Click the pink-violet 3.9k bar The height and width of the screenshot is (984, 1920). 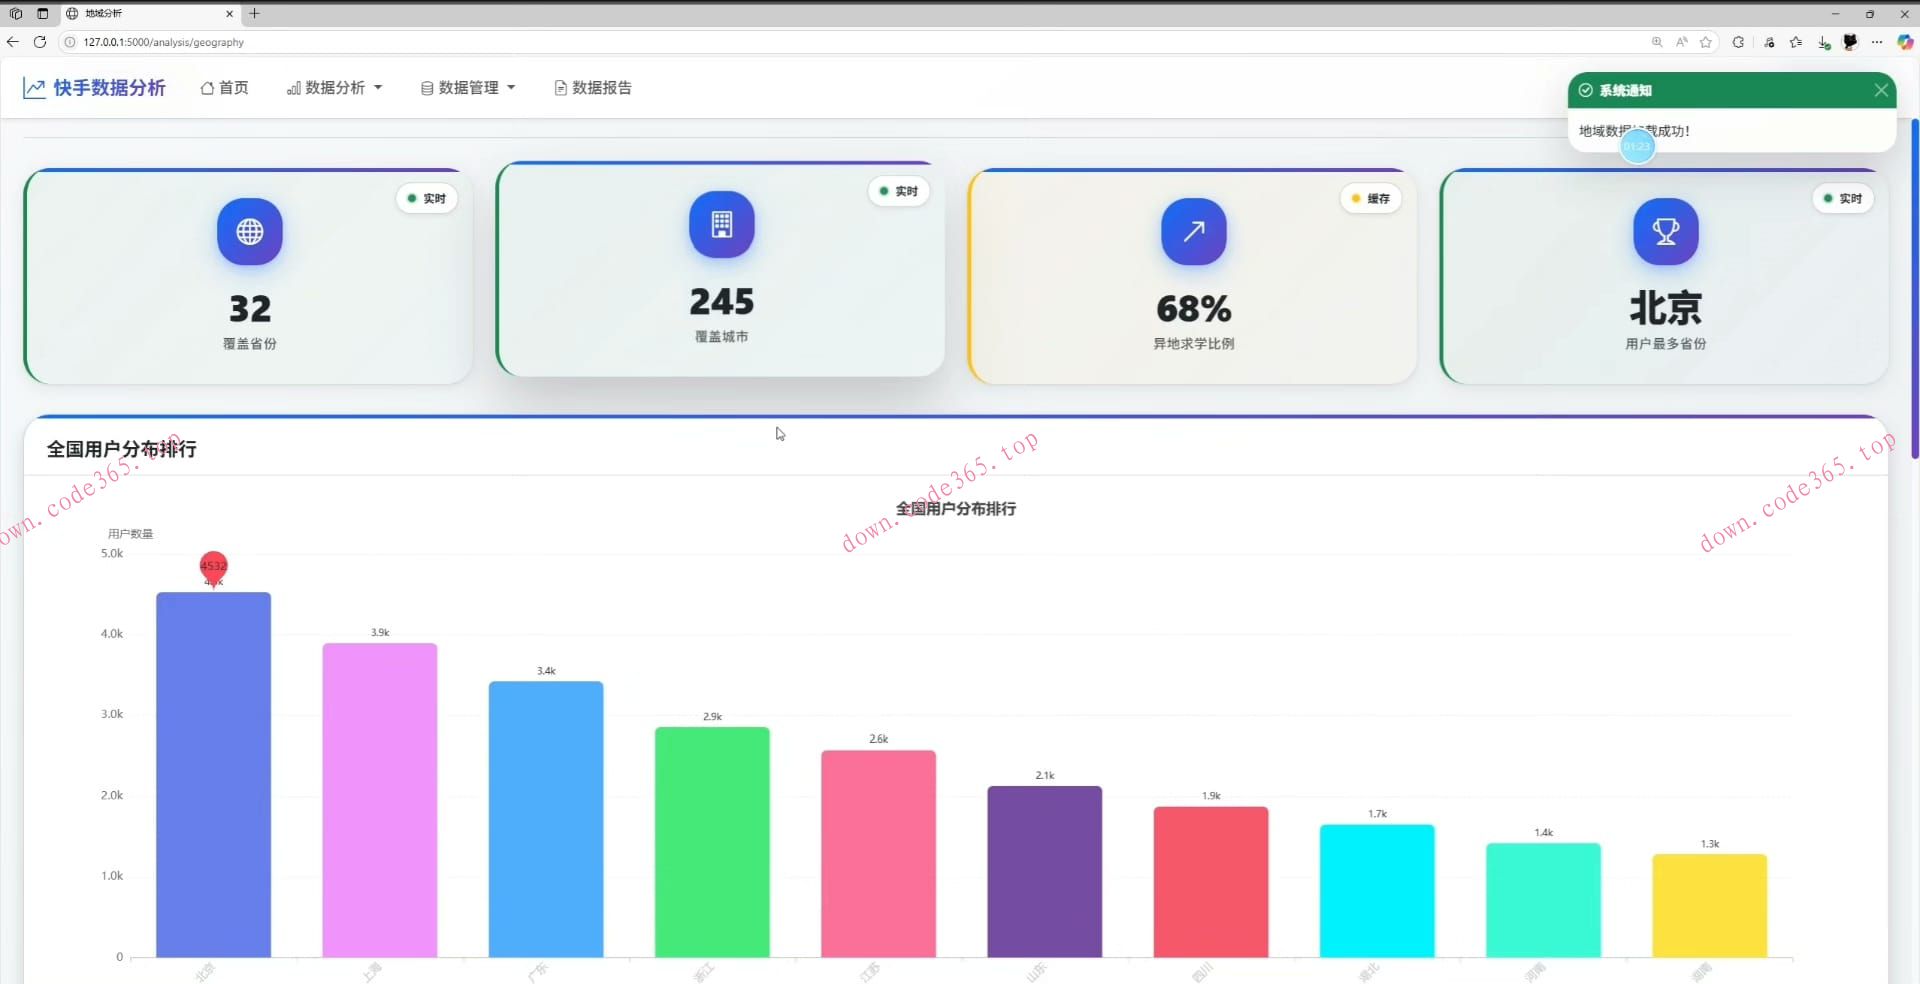[379, 800]
